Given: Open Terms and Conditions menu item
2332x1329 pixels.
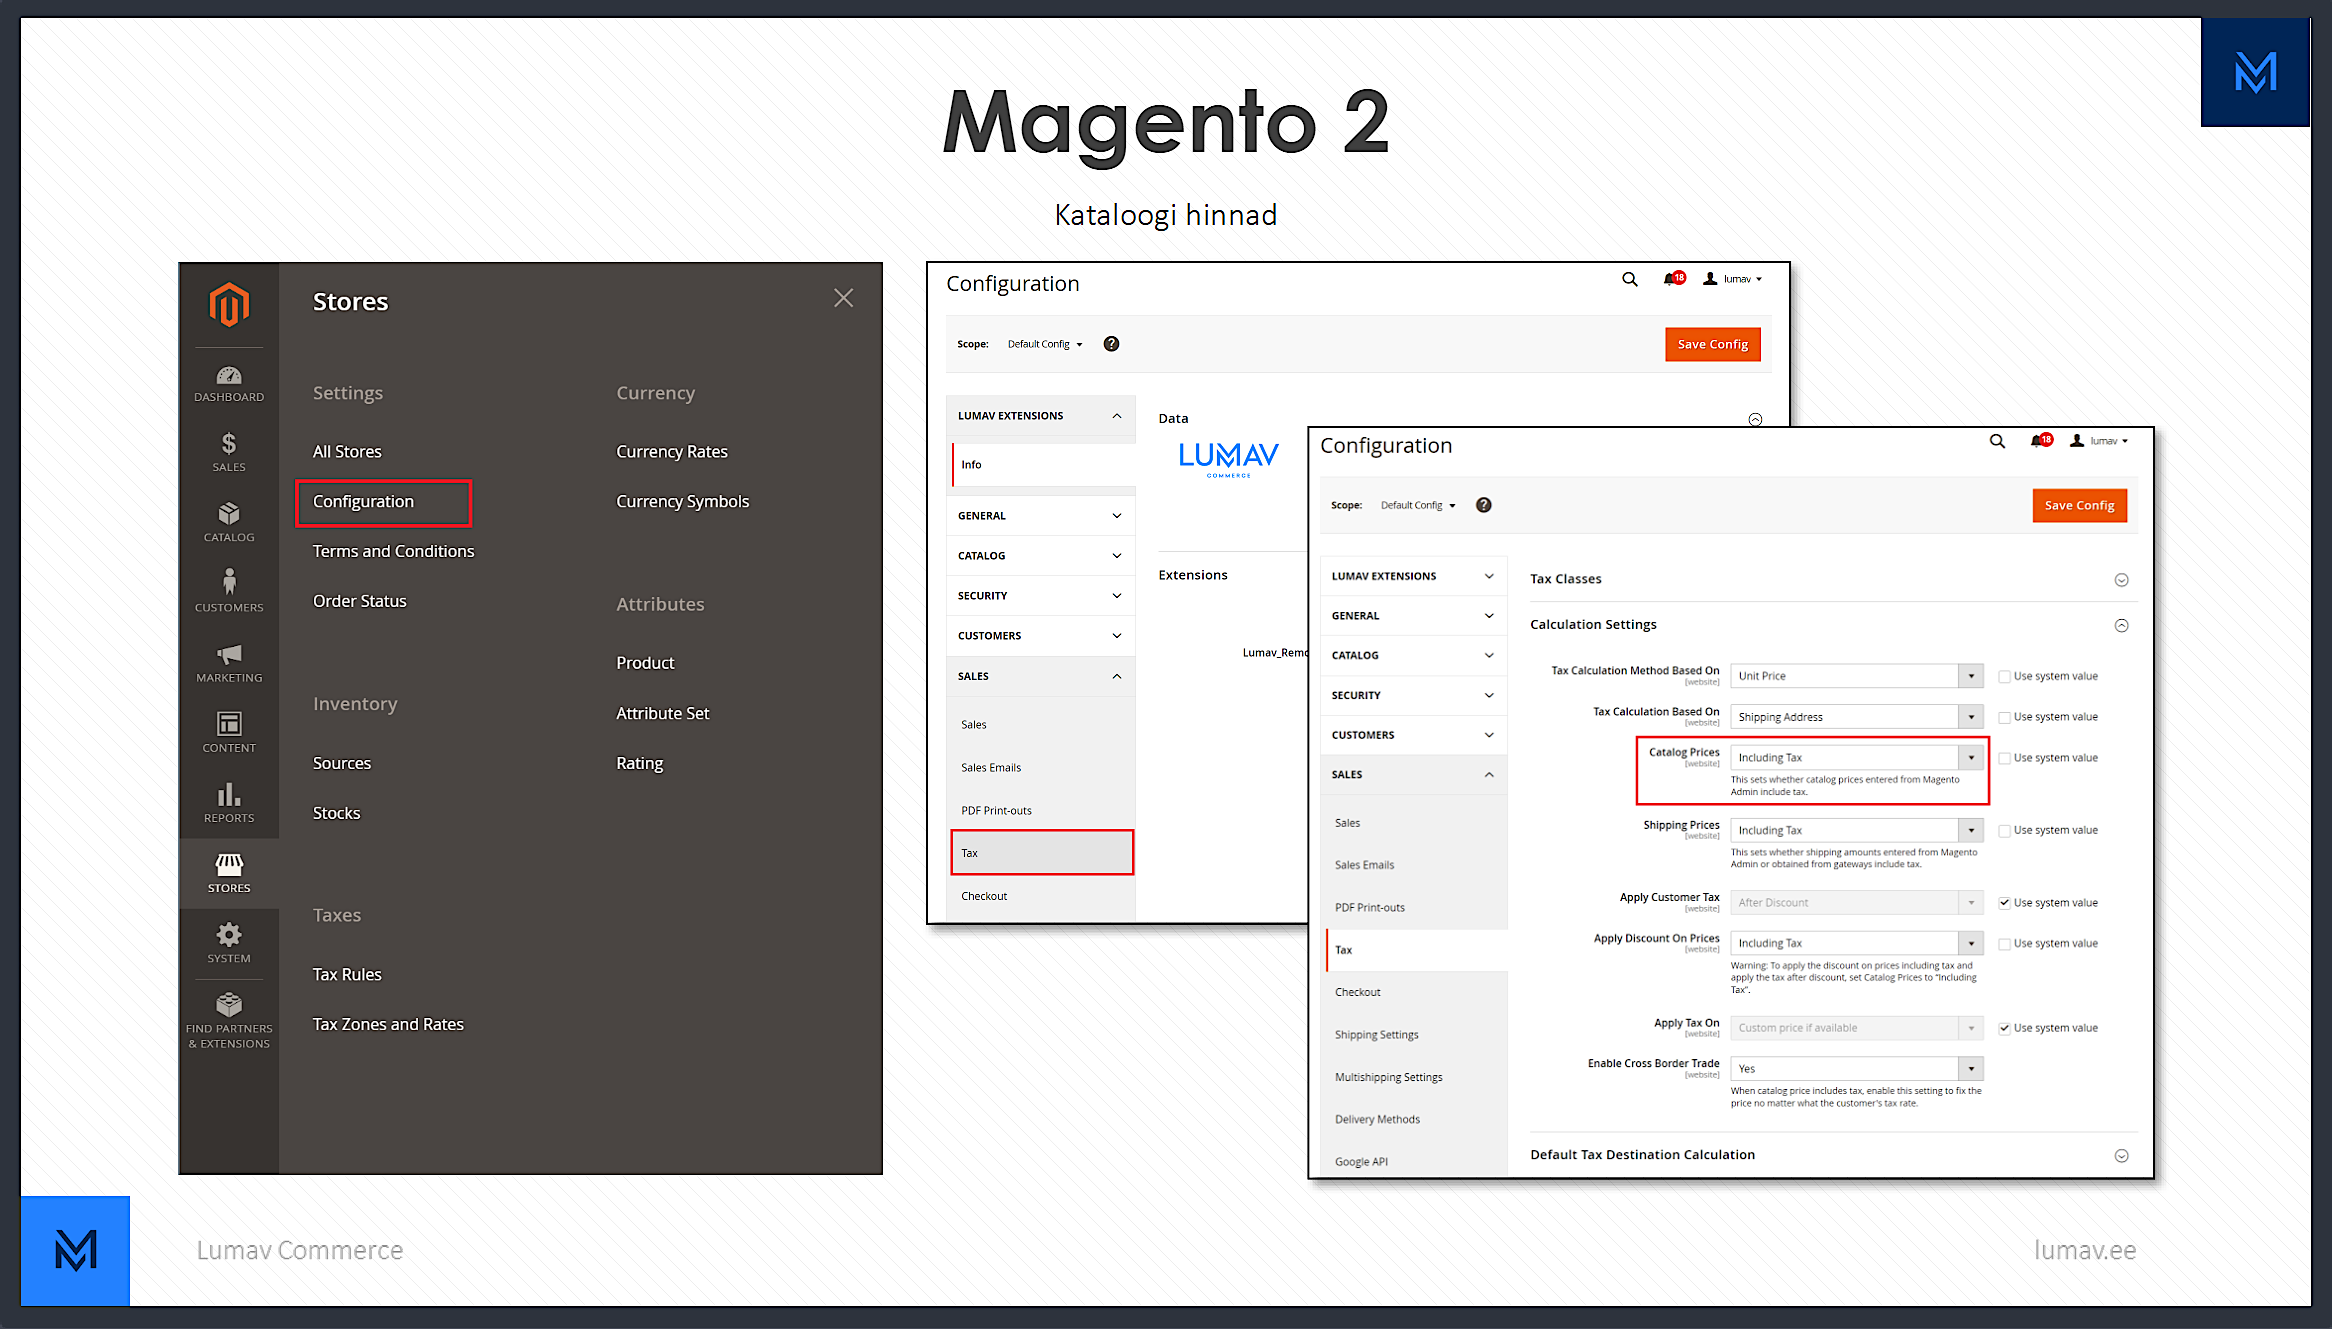Looking at the screenshot, I should pyautogui.click(x=393, y=552).
